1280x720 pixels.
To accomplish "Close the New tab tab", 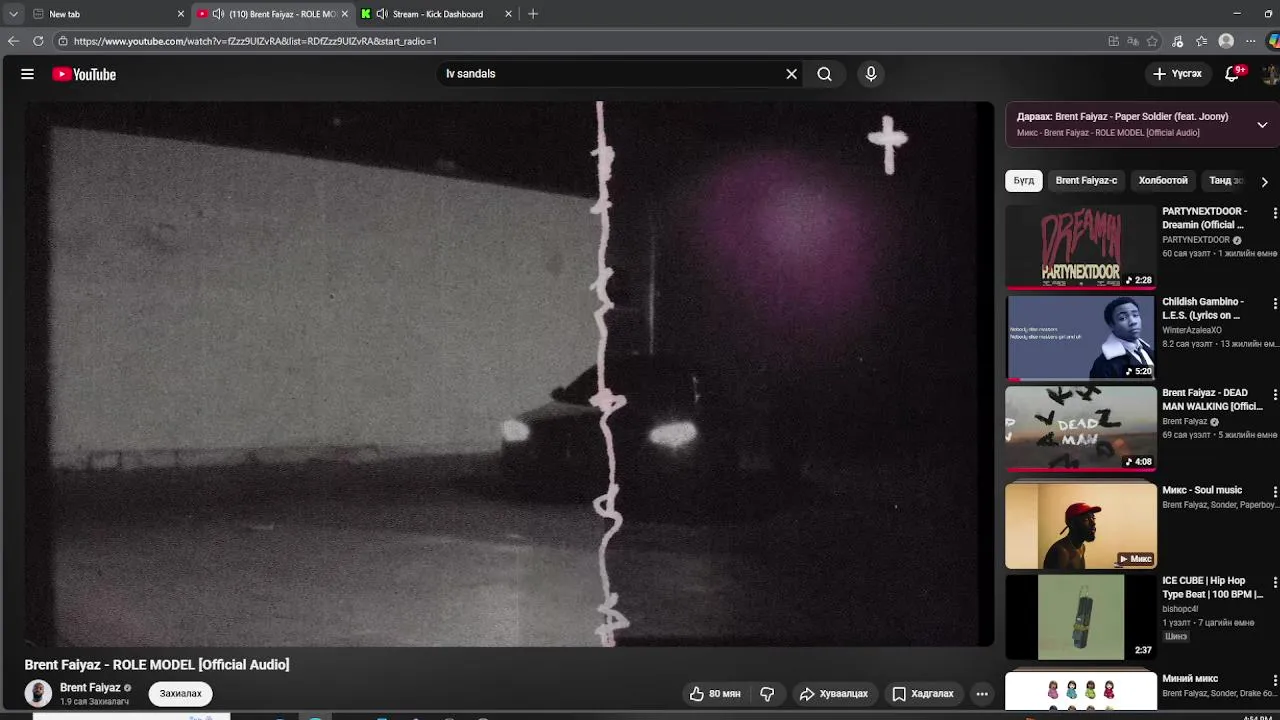I will [x=181, y=14].
